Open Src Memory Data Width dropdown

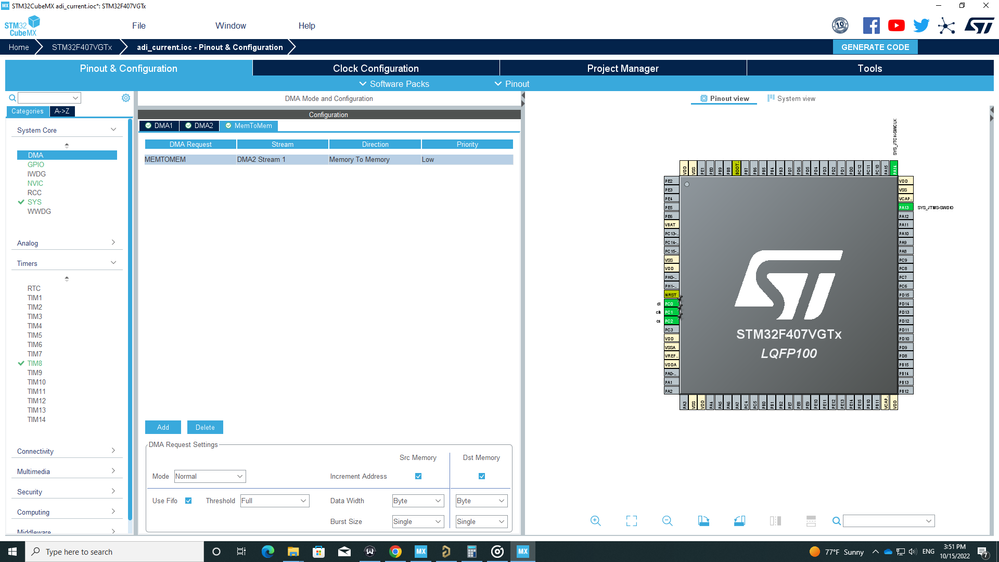(417, 501)
